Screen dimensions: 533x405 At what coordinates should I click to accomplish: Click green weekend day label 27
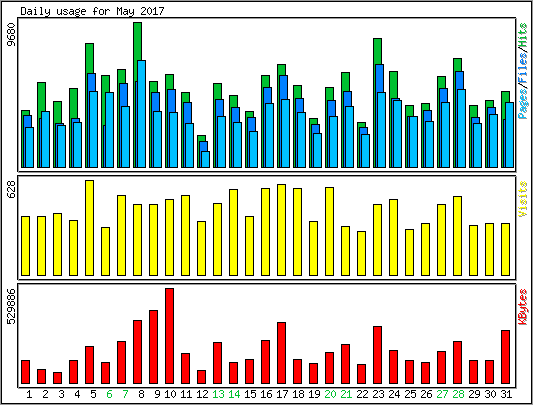point(442,394)
